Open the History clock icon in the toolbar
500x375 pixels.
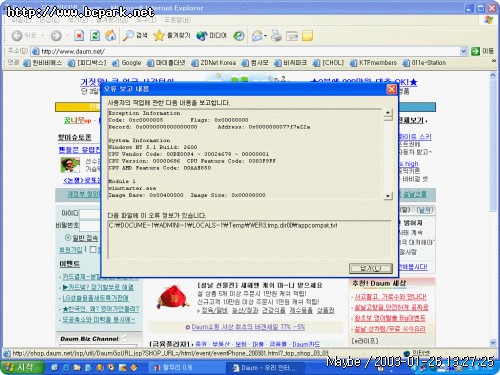[239, 35]
